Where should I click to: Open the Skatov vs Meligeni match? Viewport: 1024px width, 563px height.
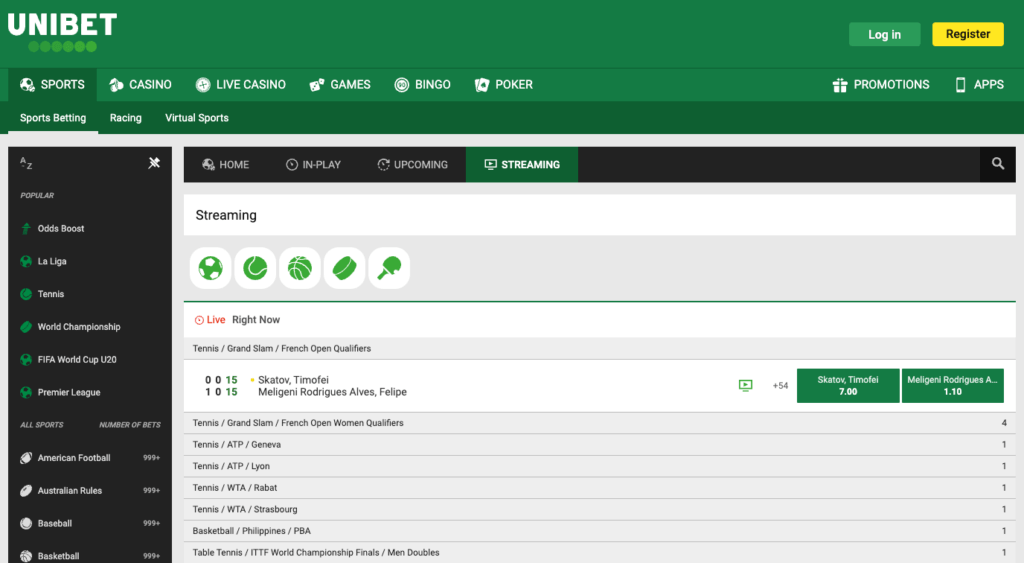[x=332, y=386]
